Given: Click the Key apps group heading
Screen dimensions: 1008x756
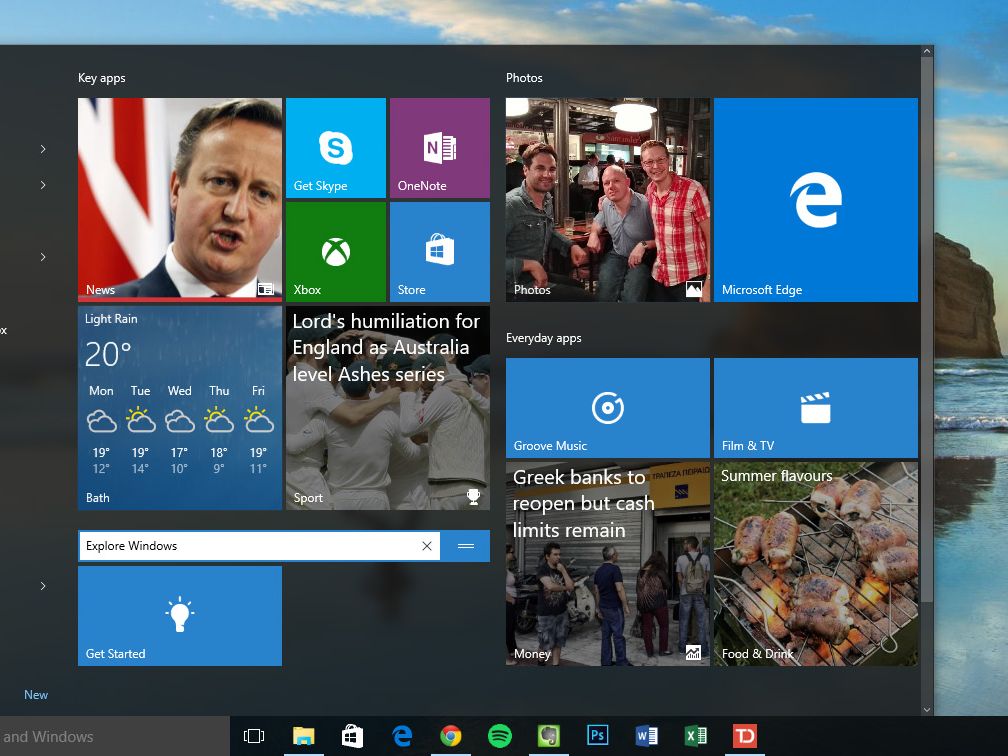Looking at the screenshot, I should [x=102, y=78].
